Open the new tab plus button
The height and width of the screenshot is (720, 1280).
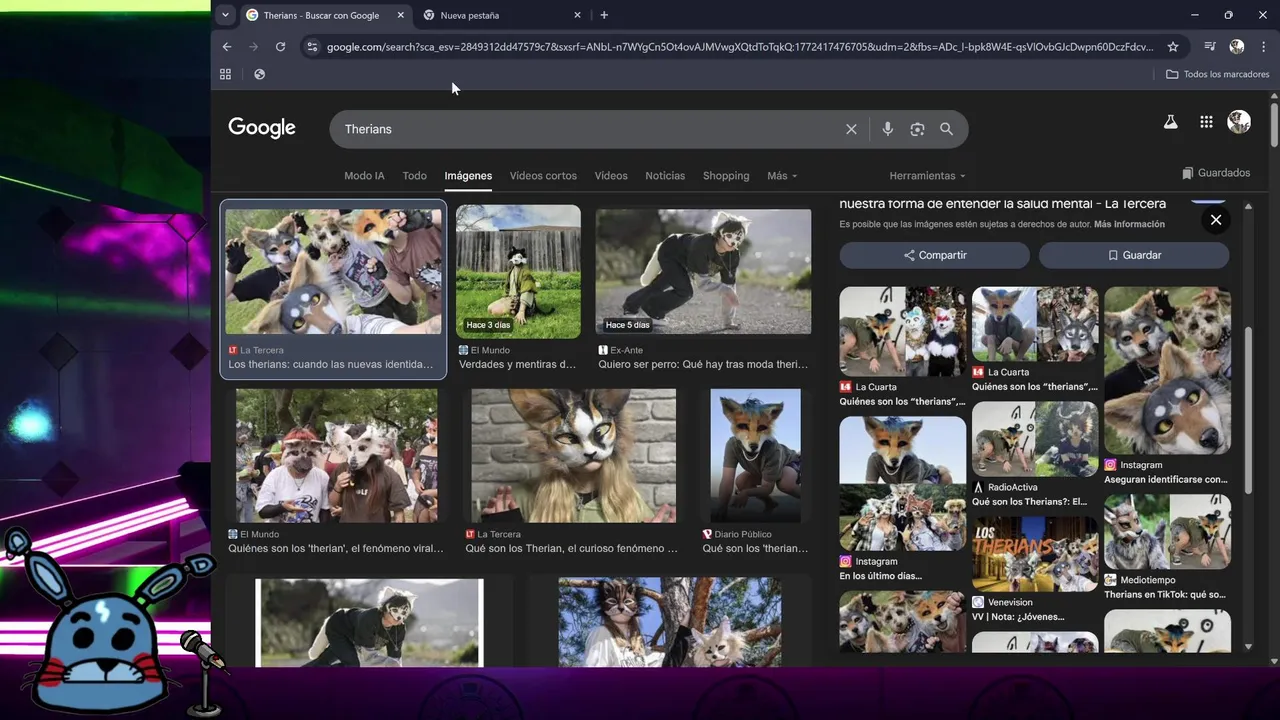click(x=604, y=15)
